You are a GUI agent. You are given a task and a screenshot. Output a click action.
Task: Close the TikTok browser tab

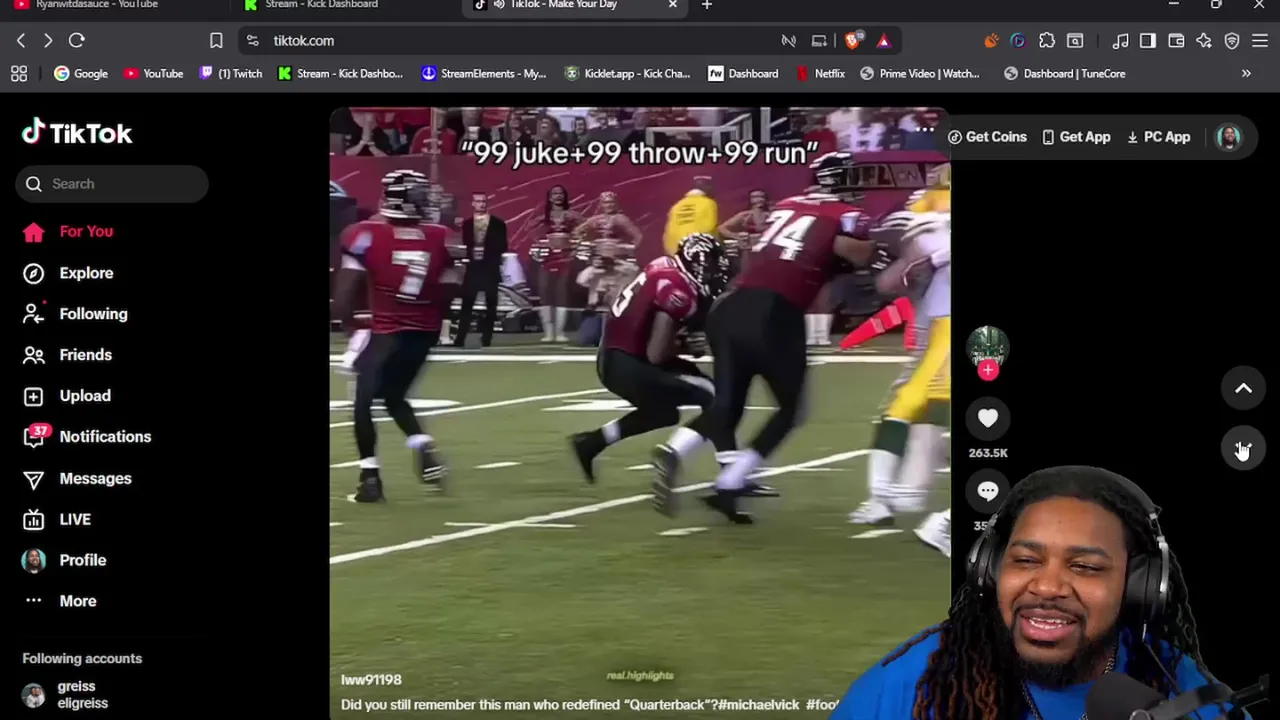point(673,5)
